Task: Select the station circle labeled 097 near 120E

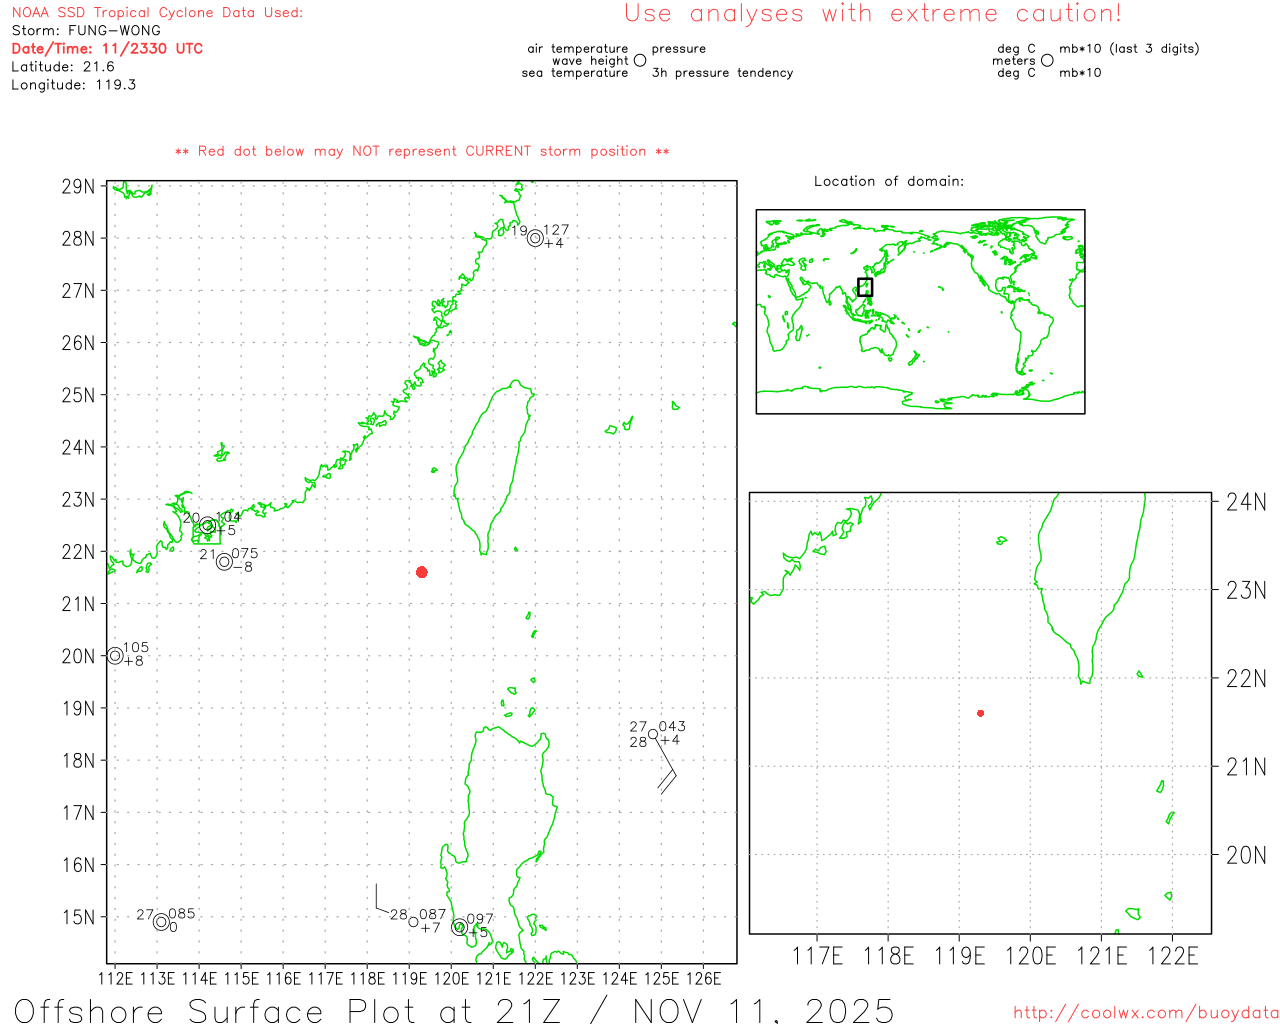Action: tap(459, 927)
